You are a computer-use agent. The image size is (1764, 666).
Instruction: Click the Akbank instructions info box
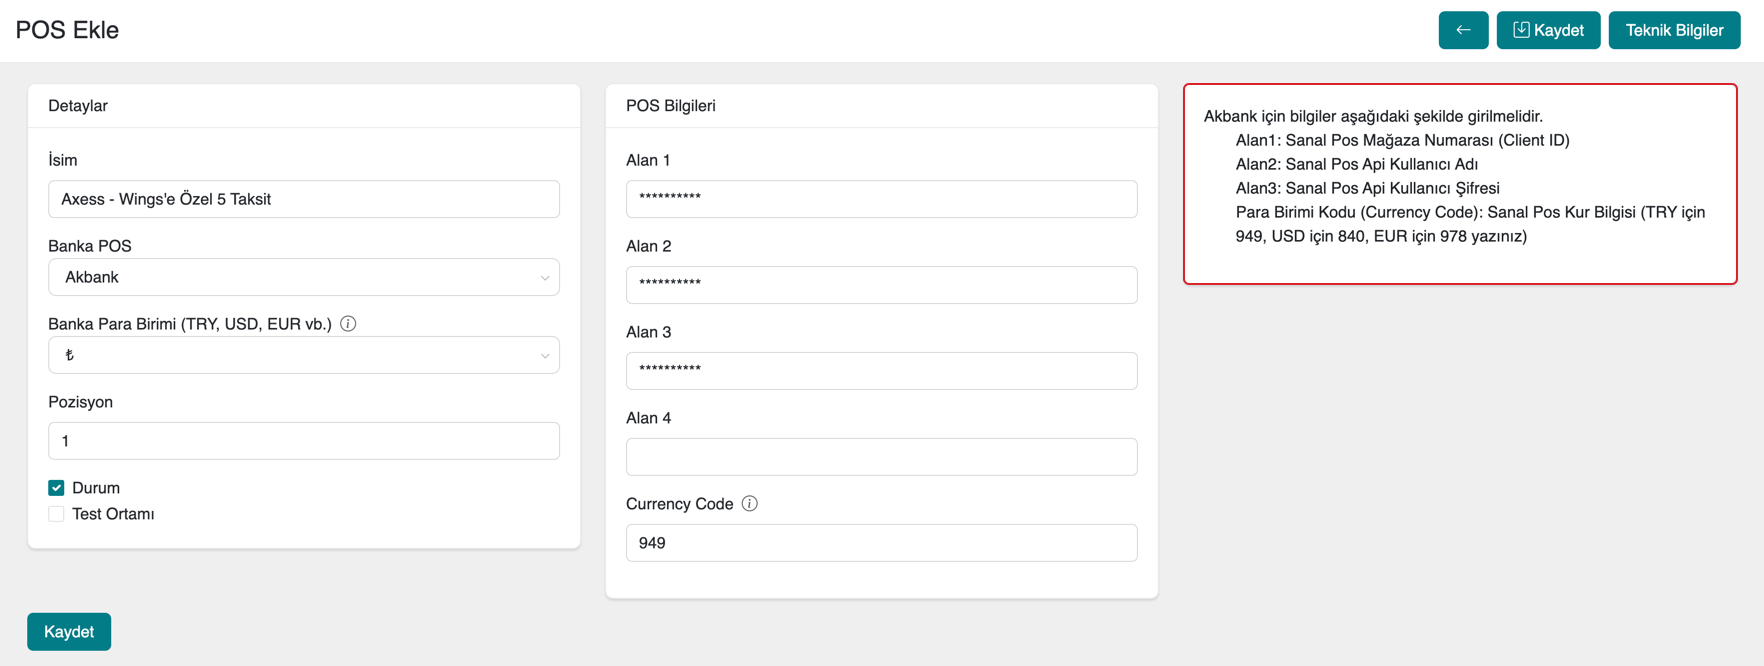(x=1459, y=184)
